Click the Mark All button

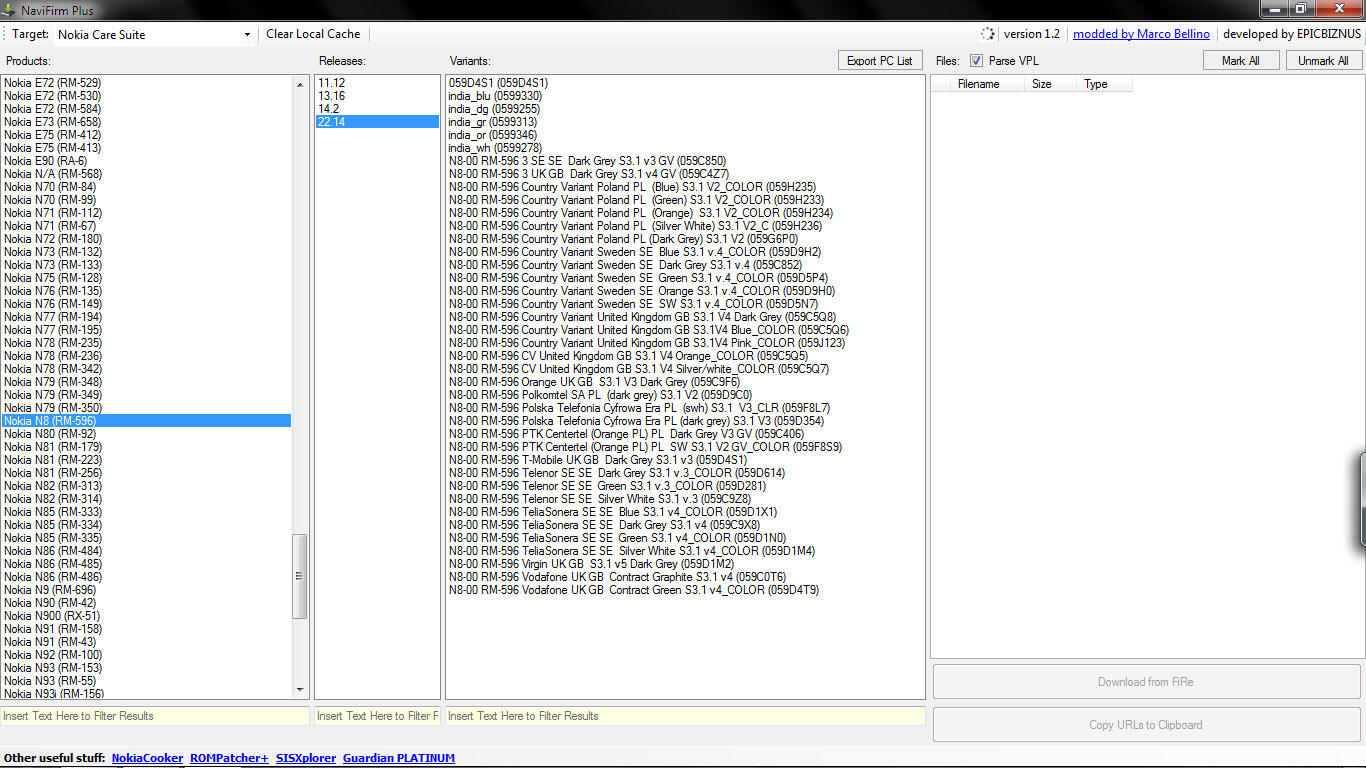(1241, 61)
